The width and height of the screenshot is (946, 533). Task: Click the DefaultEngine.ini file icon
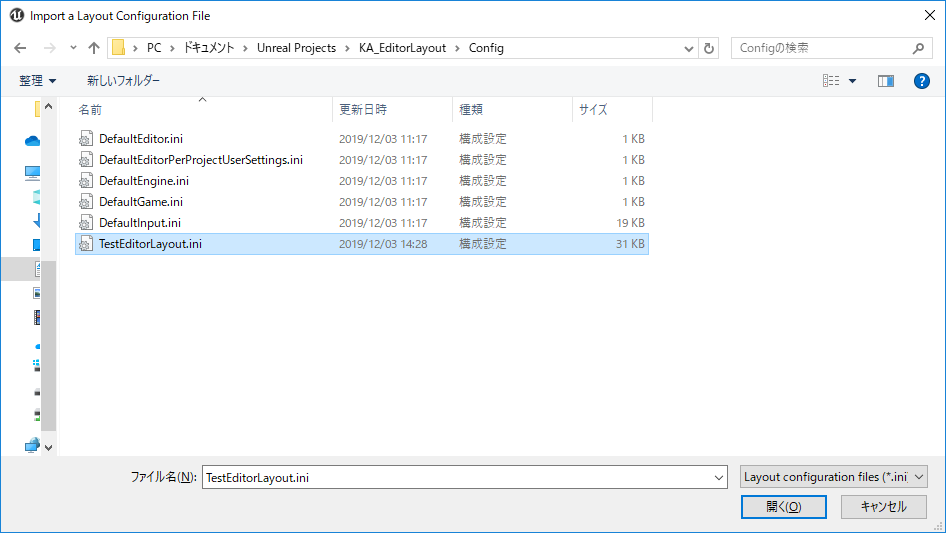[x=86, y=181]
